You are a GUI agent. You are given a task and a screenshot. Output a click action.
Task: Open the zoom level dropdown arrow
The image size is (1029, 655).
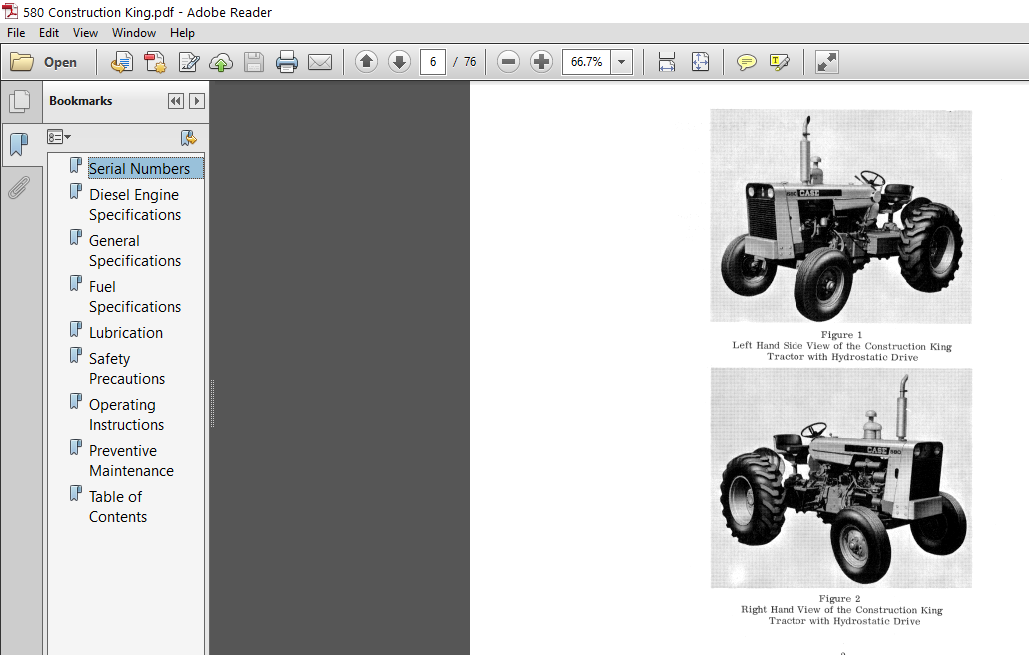pyautogui.click(x=621, y=62)
